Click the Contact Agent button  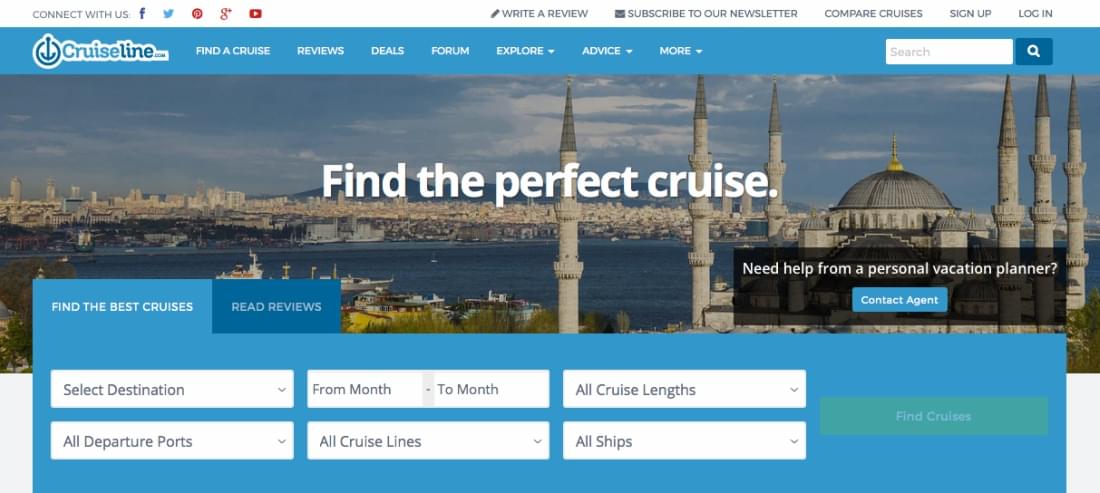[899, 299]
